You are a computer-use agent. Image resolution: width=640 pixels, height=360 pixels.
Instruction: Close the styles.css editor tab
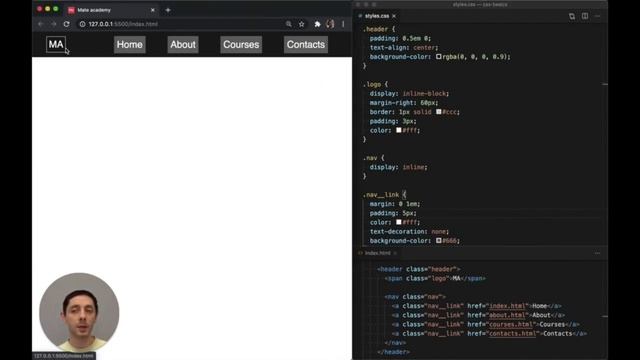pyautogui.click(x=394, y=16)
